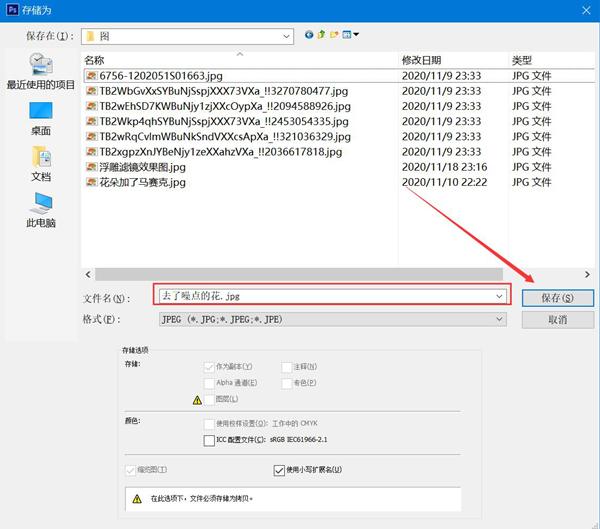Select file TB2Wkp4qhSYBuNjSspjXXX73VXa_!!2453054335.jpg
Screen dimensions: 600x529
coord(224,121)
